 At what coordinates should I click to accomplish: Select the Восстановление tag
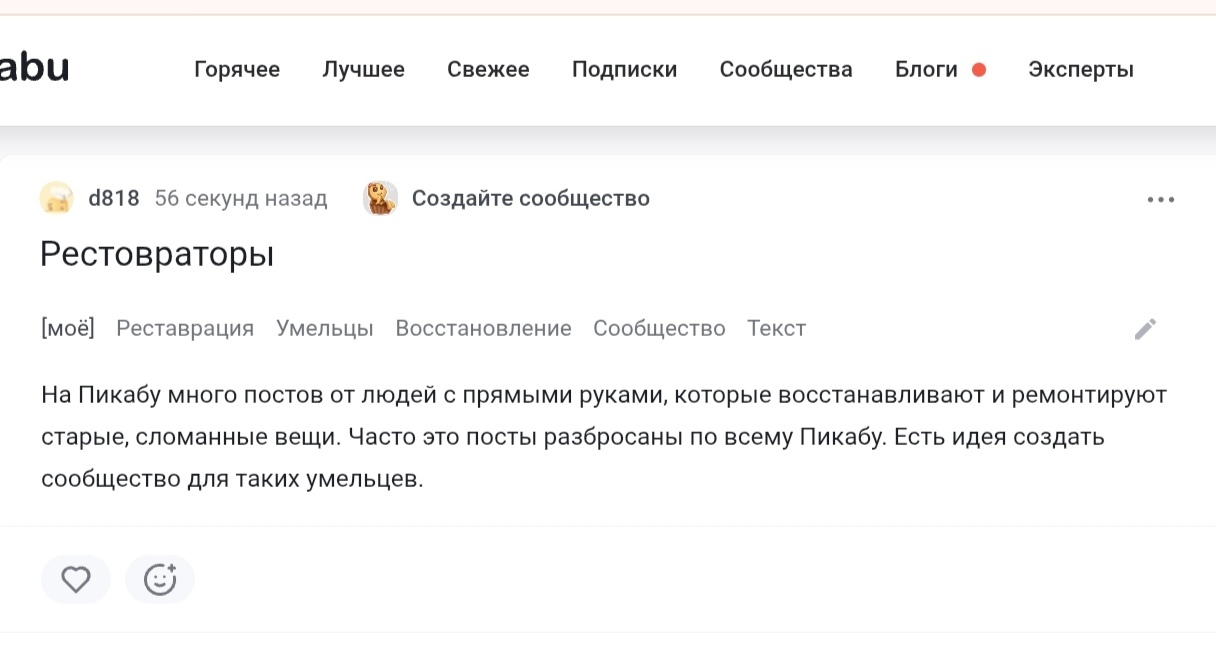484,328
